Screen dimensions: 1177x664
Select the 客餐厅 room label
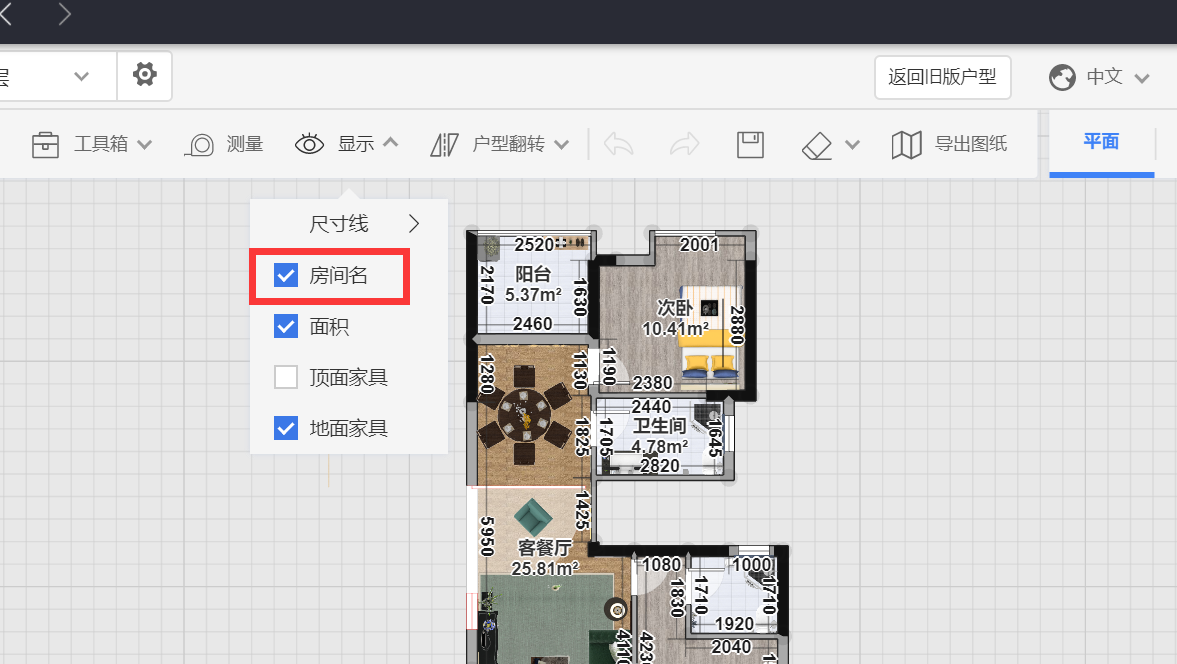click(x=544, y=548)
